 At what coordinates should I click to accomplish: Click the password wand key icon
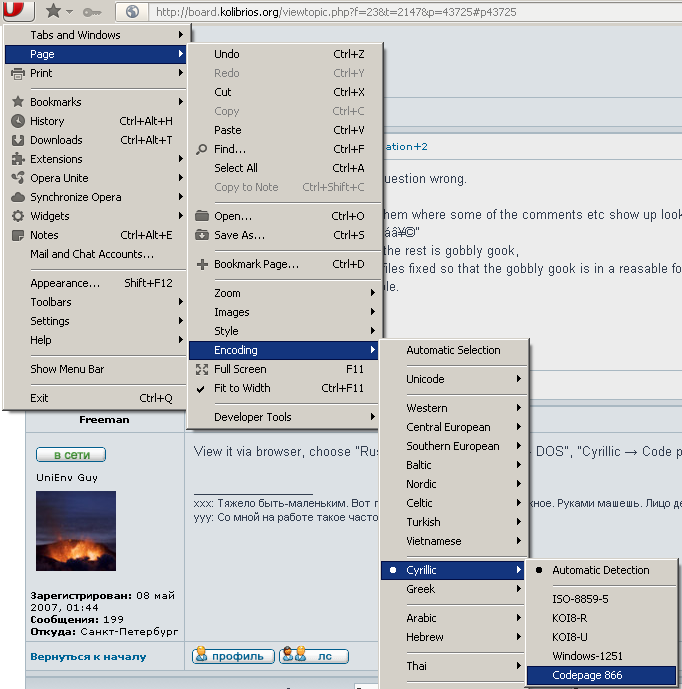point(91,12)
